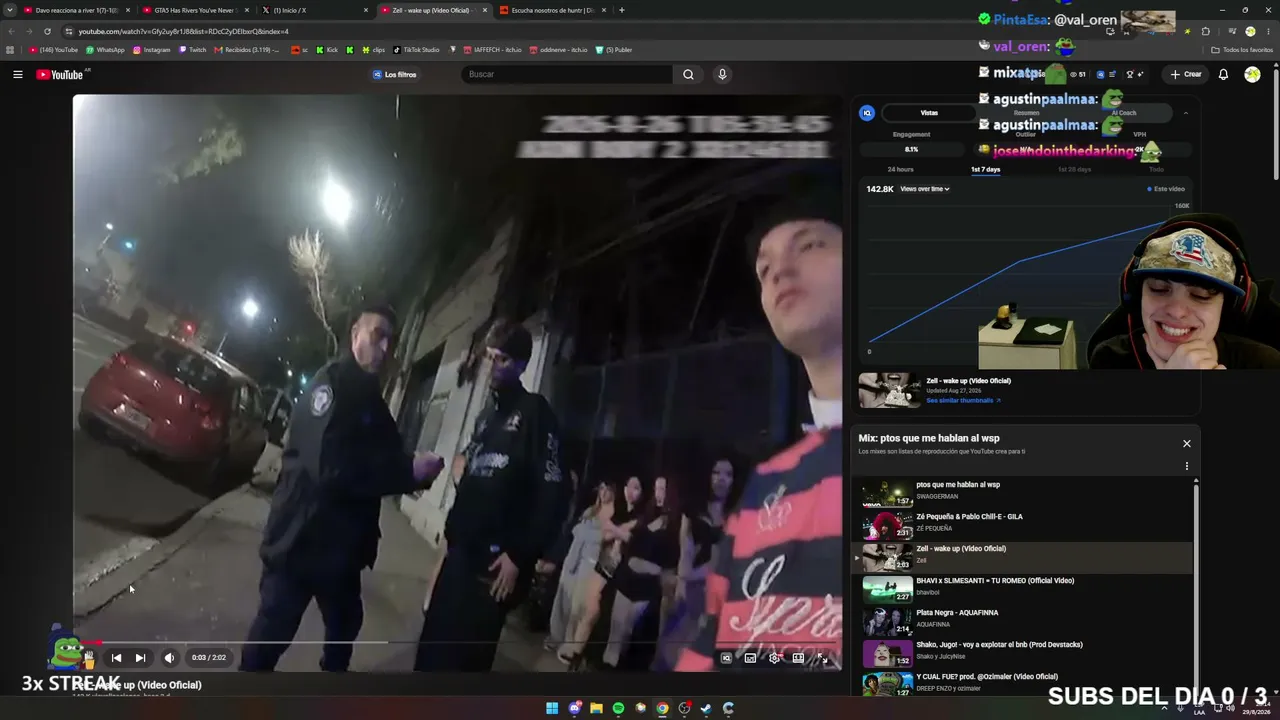This screenshot has width=1280, height=720.
Task: Skip to next video in player
Action: [140, 657]
